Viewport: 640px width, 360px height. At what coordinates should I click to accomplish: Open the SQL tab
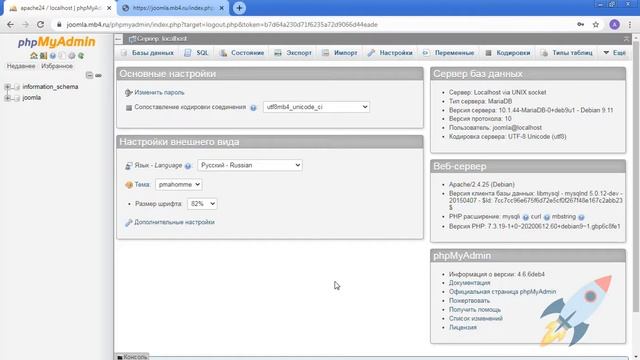click(x=197, y=53)
